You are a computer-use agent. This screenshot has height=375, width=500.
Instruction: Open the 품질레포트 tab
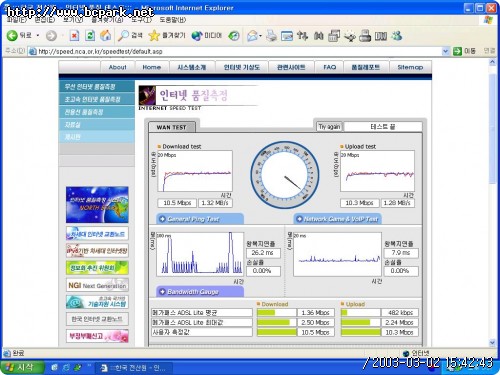pos(366,67)
